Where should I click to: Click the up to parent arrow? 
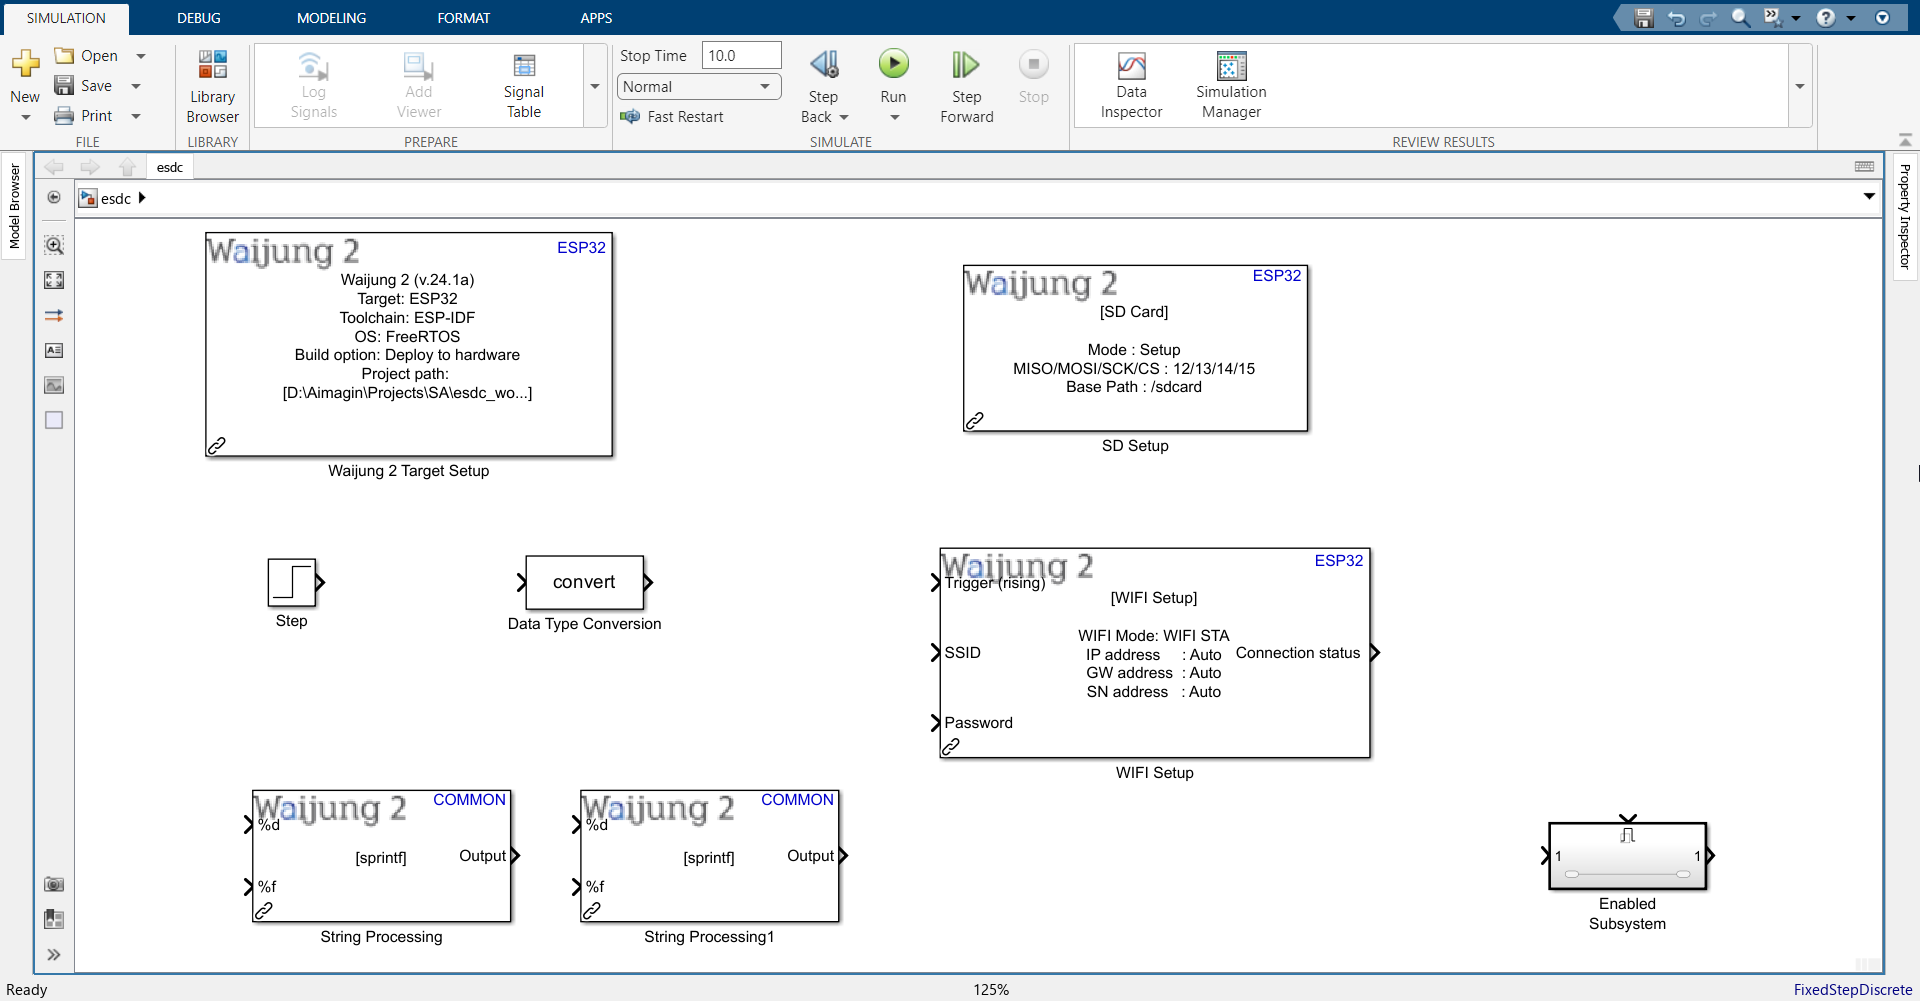point(127,167)
